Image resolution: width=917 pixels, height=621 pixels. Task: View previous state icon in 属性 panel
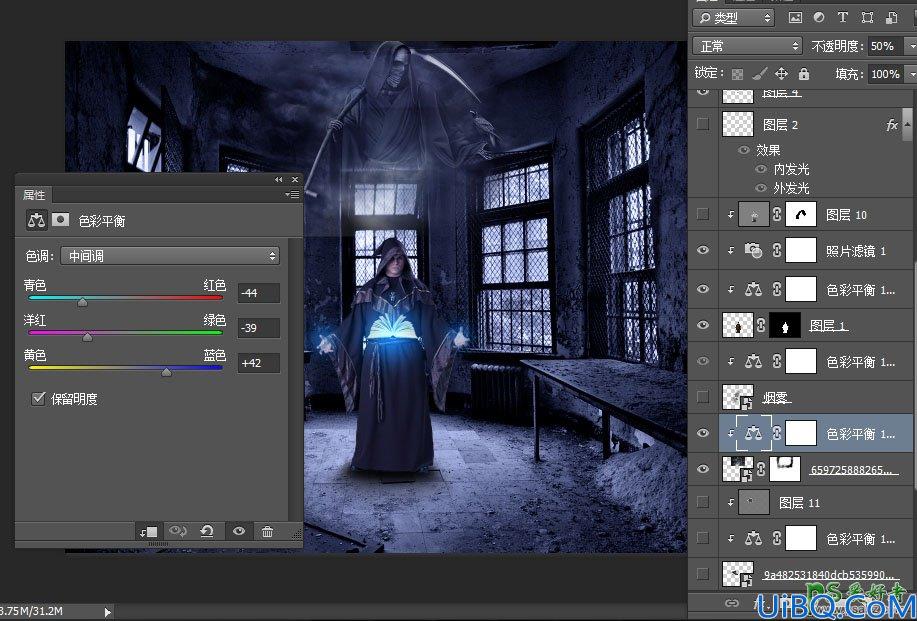(x=177, y=531)
